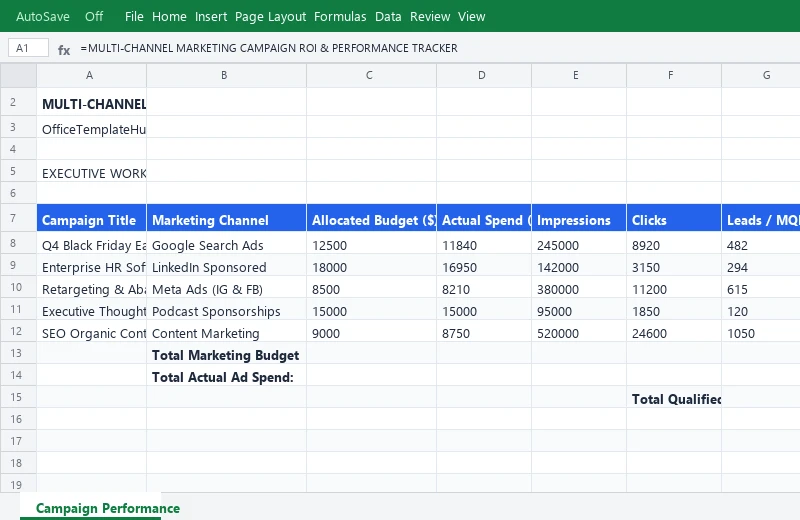Click the Allocated Budget ($) header cell
This screenshot has width=800, height=520.
[x=371, y=218]
